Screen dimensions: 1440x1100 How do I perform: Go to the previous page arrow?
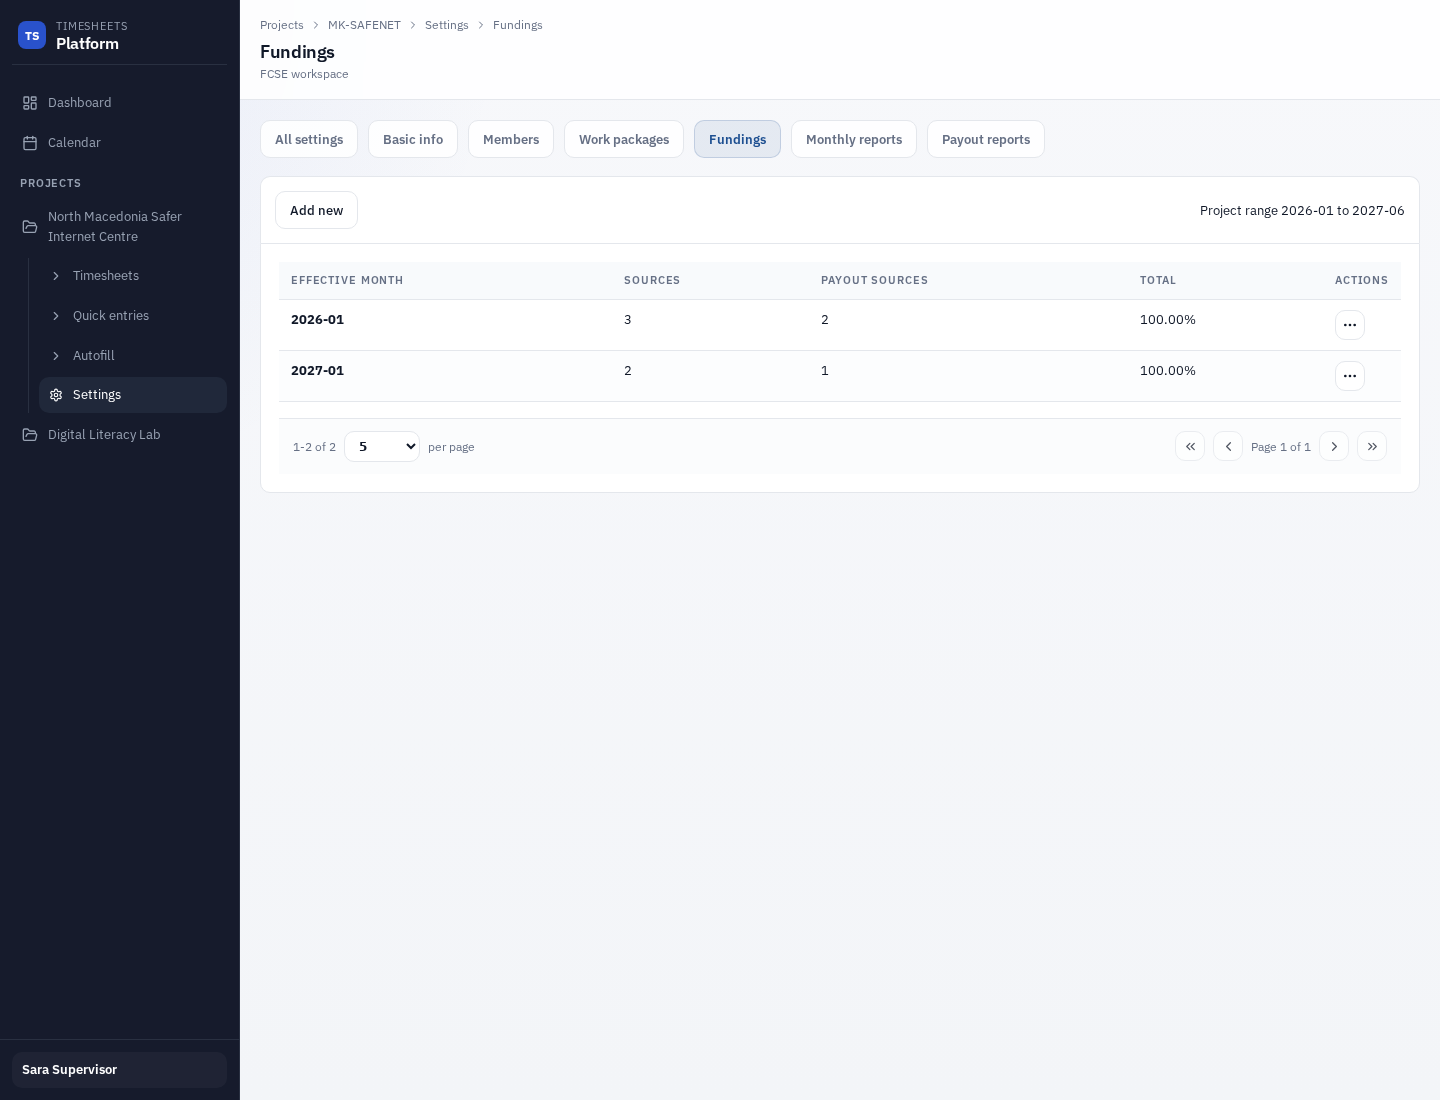click(x=1228, y=446)
